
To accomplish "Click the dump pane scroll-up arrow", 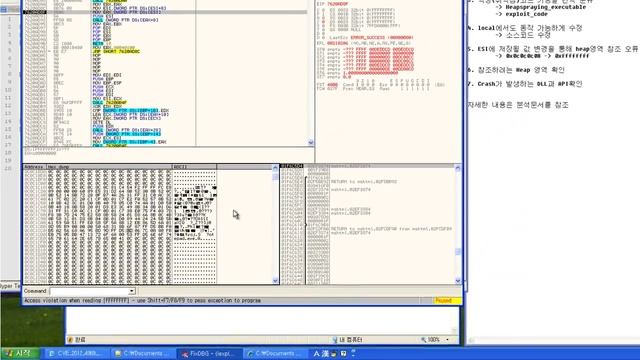I will [276, 168].
